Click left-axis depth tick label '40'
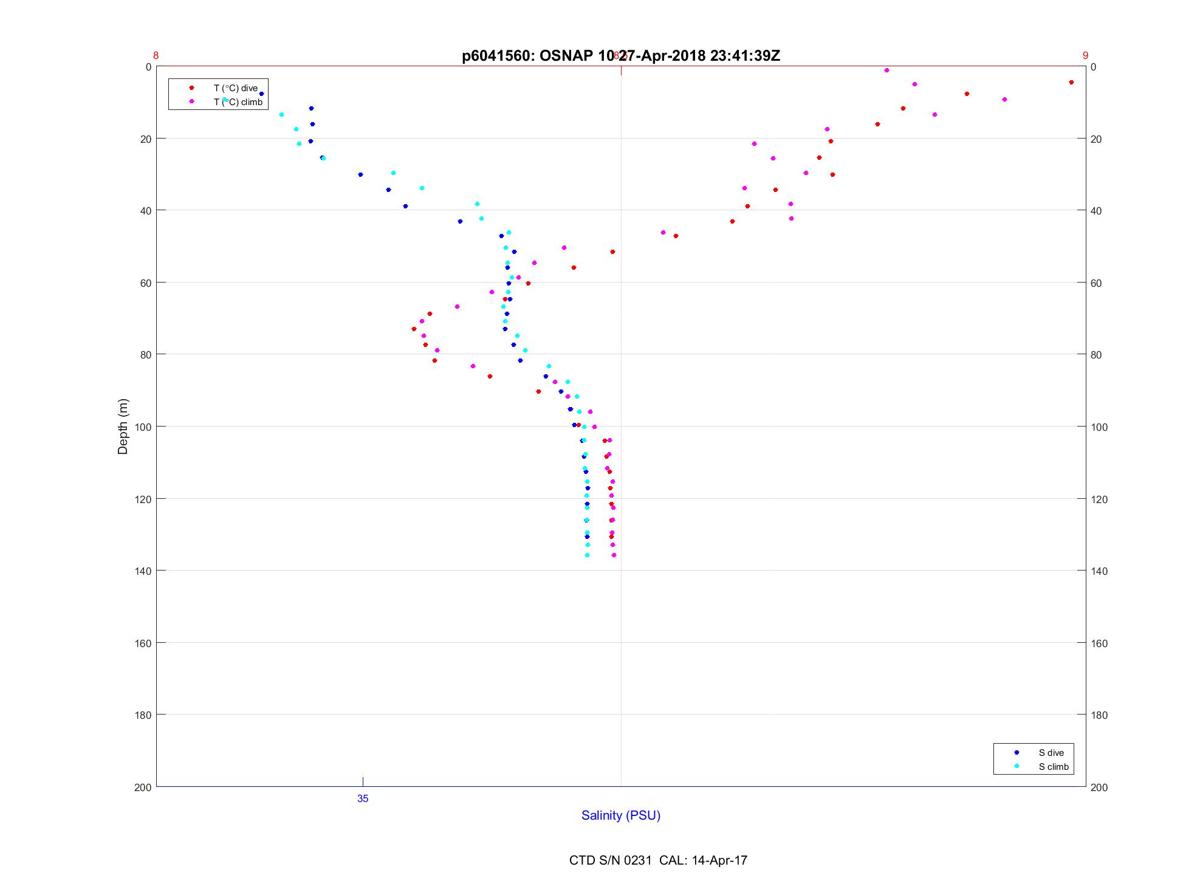 tap(145, 211)
